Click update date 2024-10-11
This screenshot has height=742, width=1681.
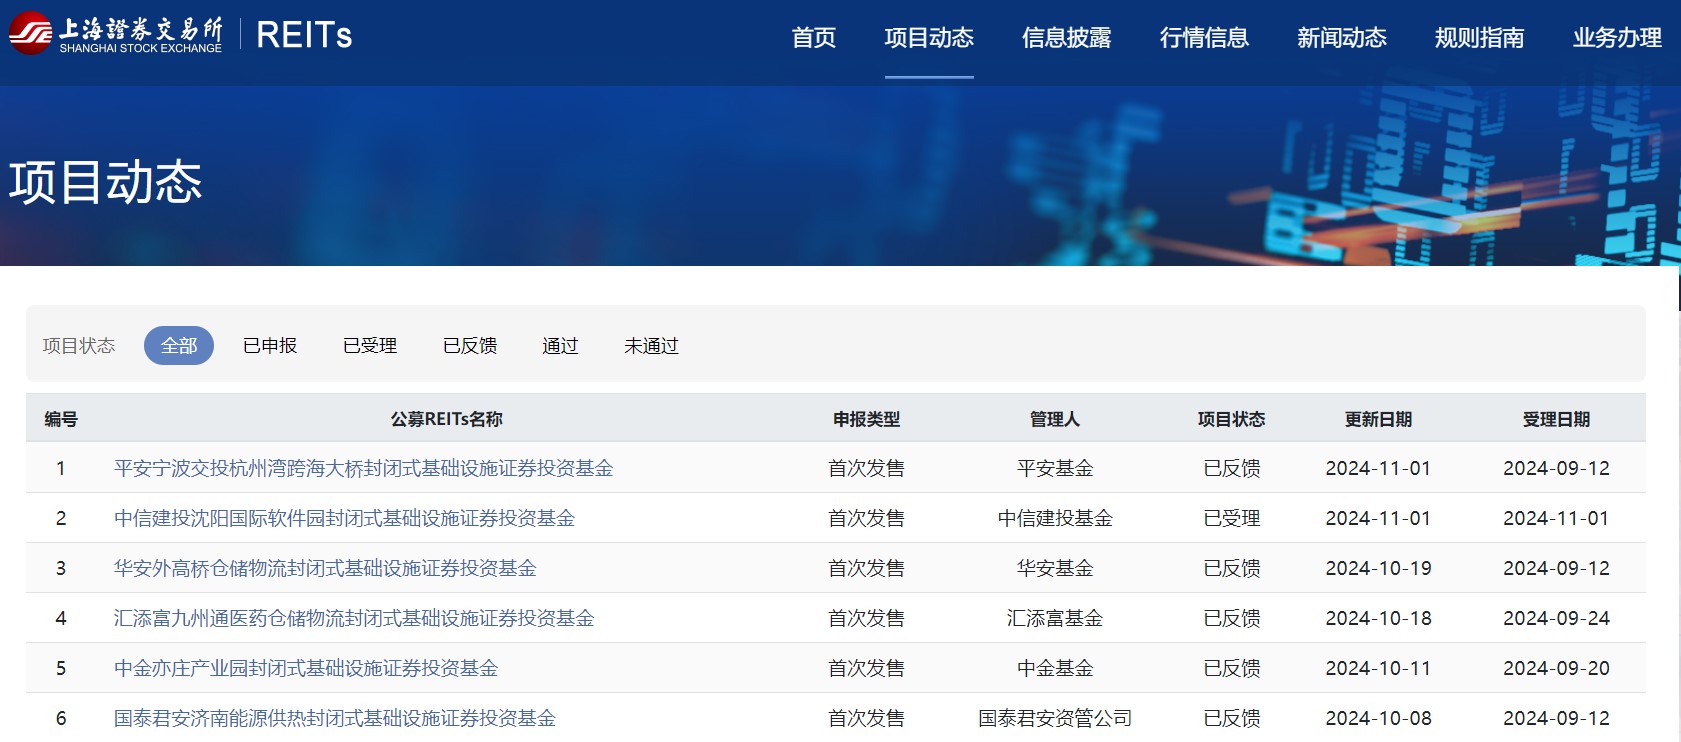tap(1379, 668)
